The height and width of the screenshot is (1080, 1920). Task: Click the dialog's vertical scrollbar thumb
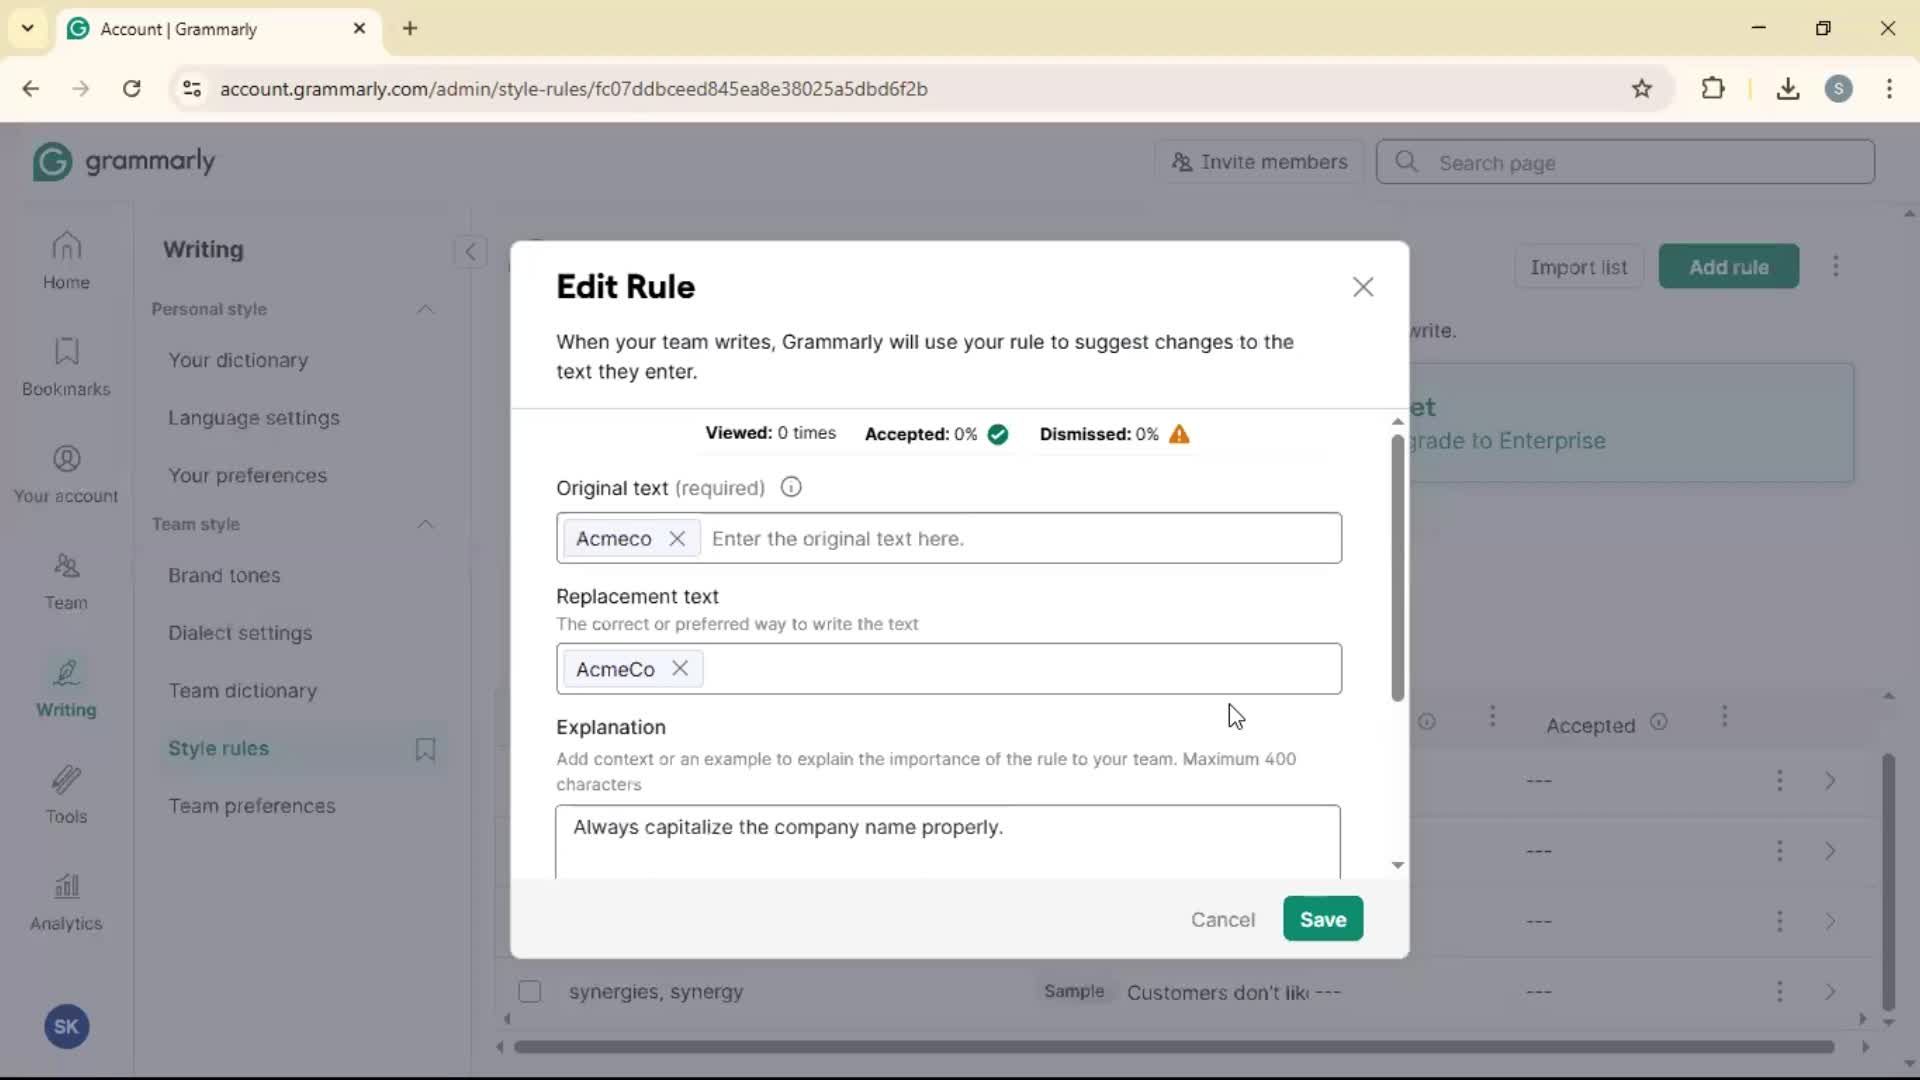pyautogui.click(x=1397, y=570)
